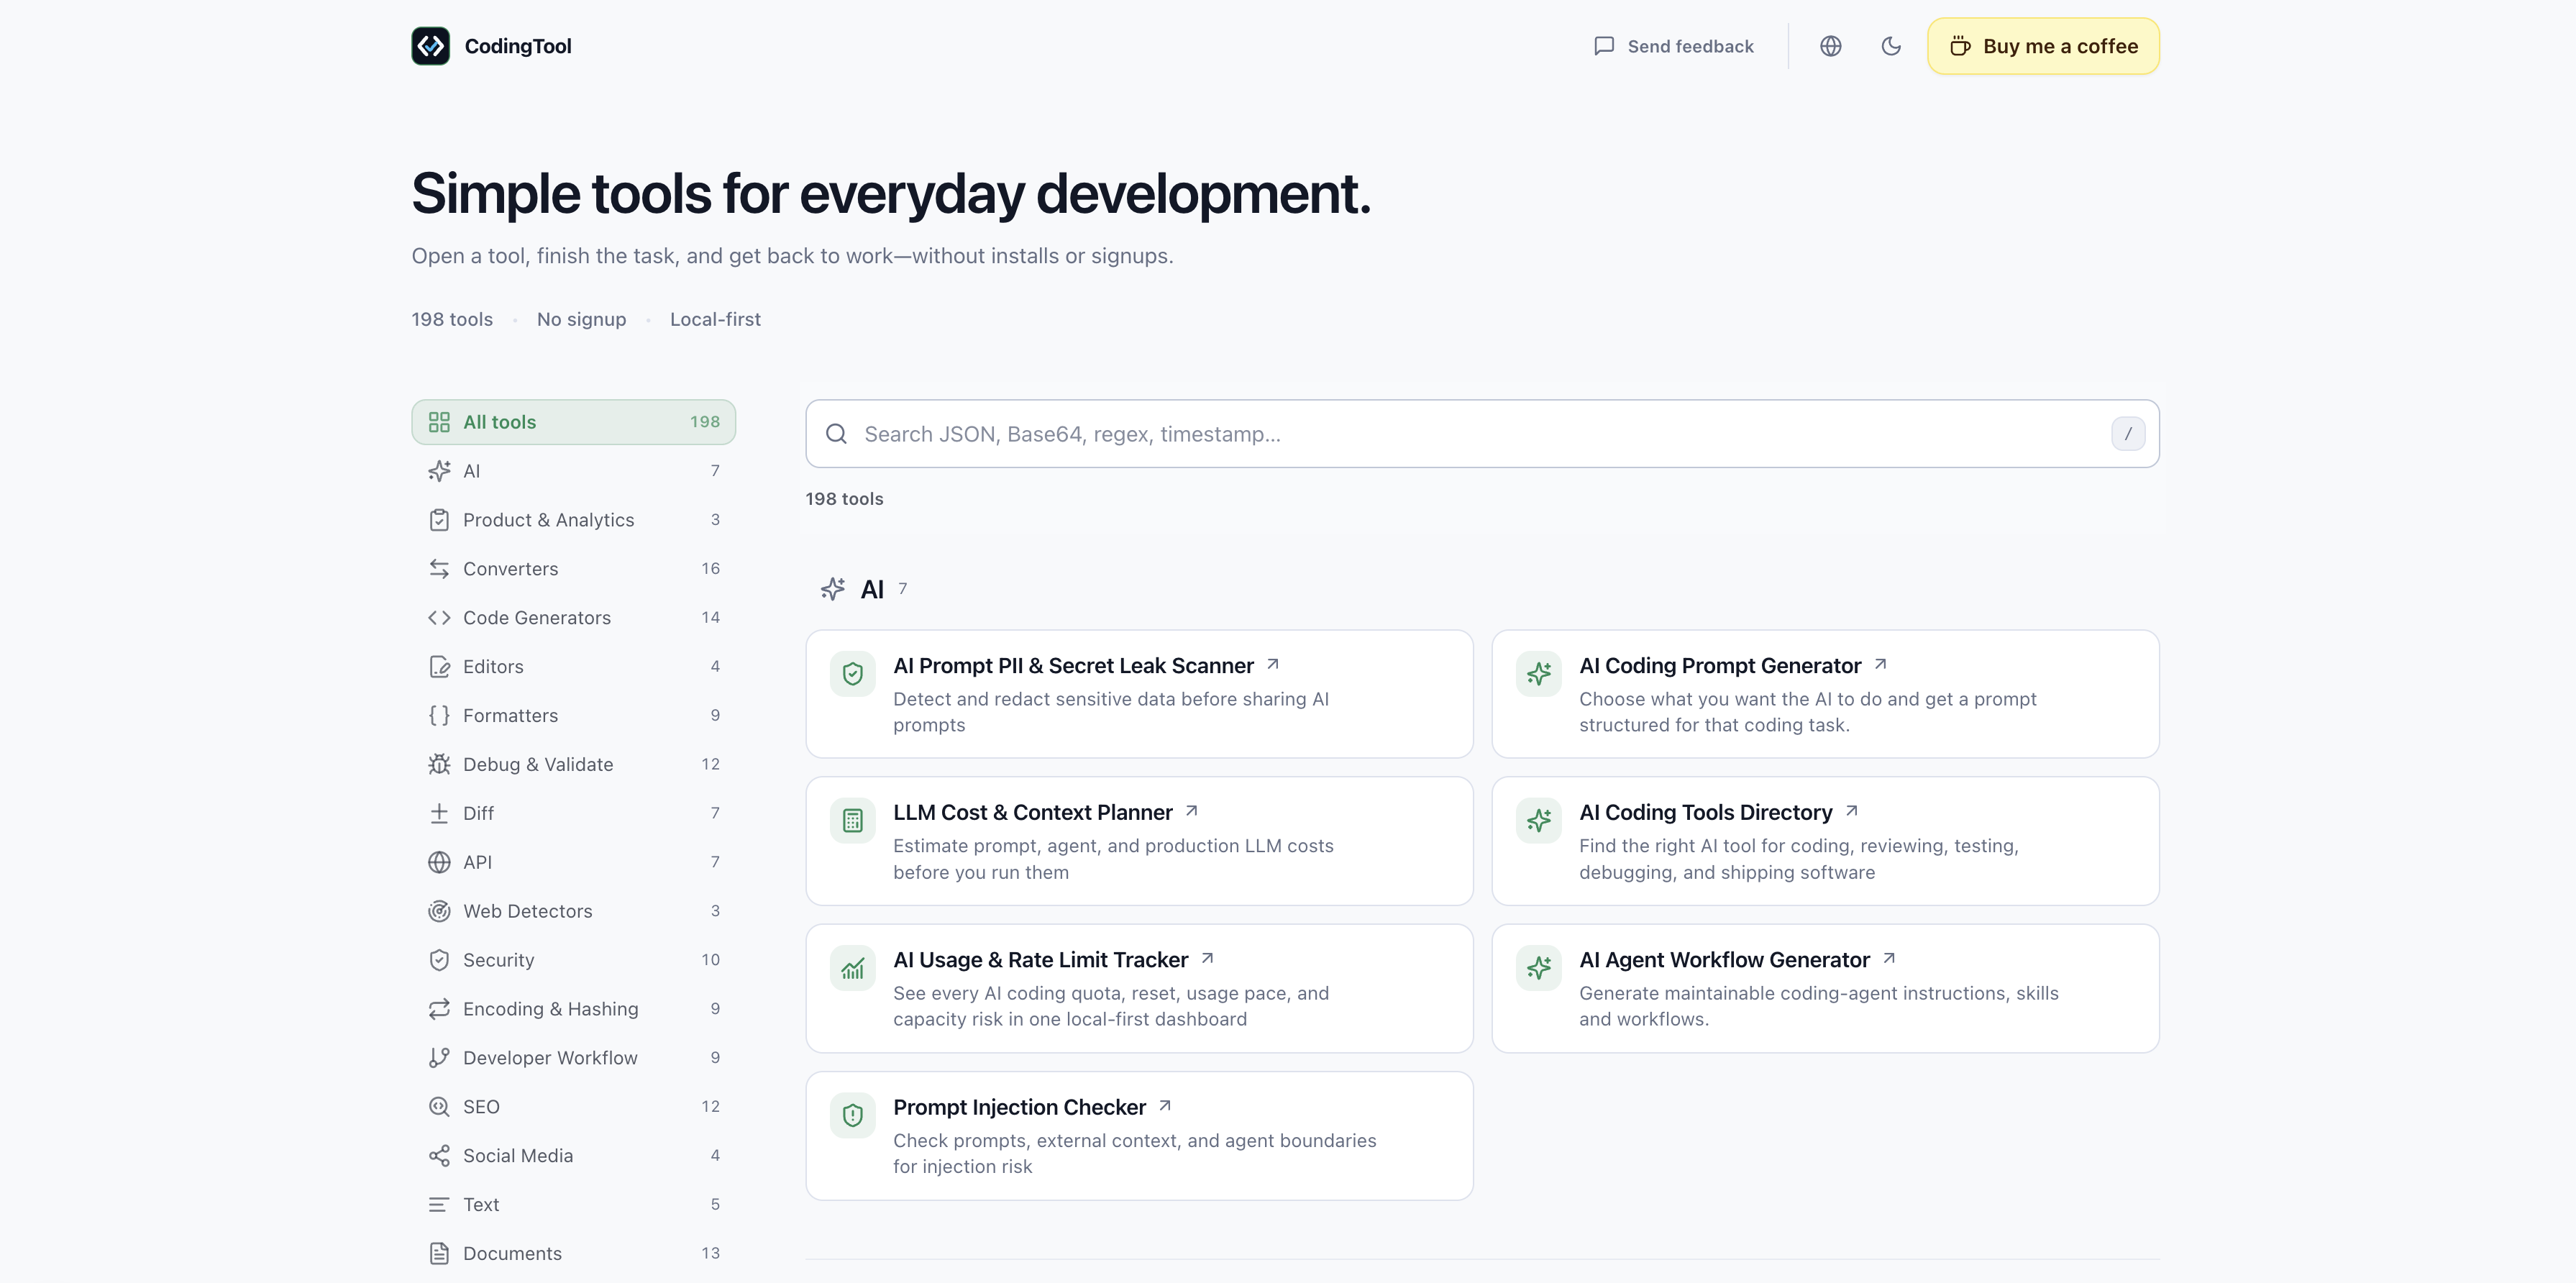Open AI Usage & Rate Limit Tracker

click(1139, 988)
